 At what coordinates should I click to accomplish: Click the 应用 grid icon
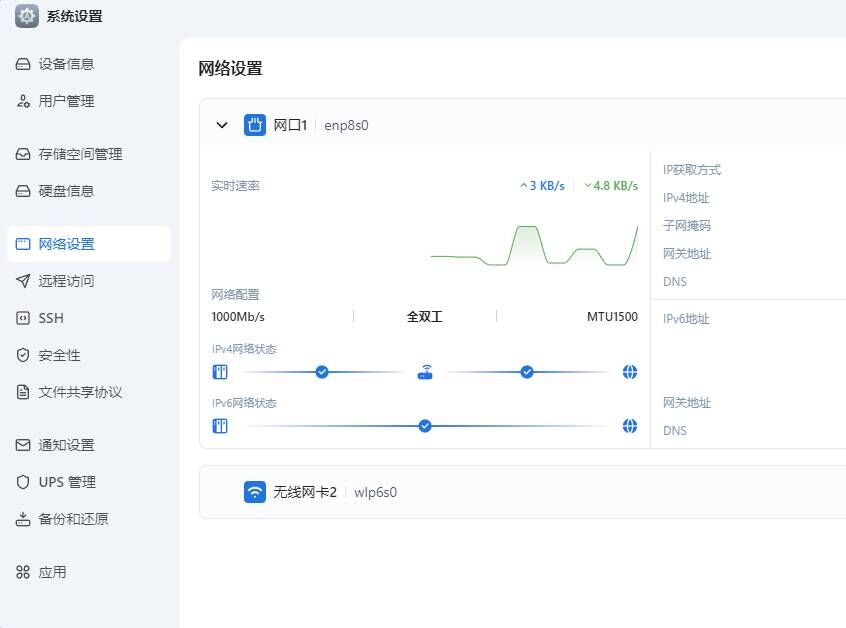pos(23,572)
